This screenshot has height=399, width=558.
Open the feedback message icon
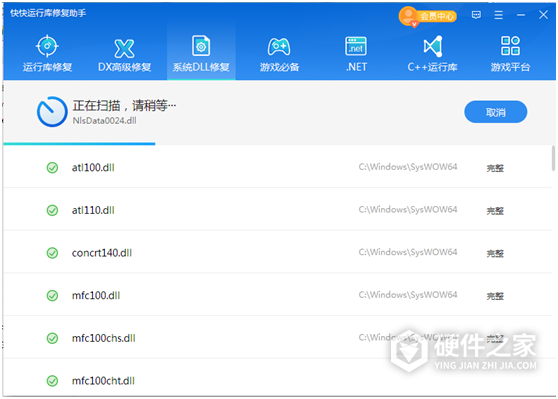click(x=476, y=15)
